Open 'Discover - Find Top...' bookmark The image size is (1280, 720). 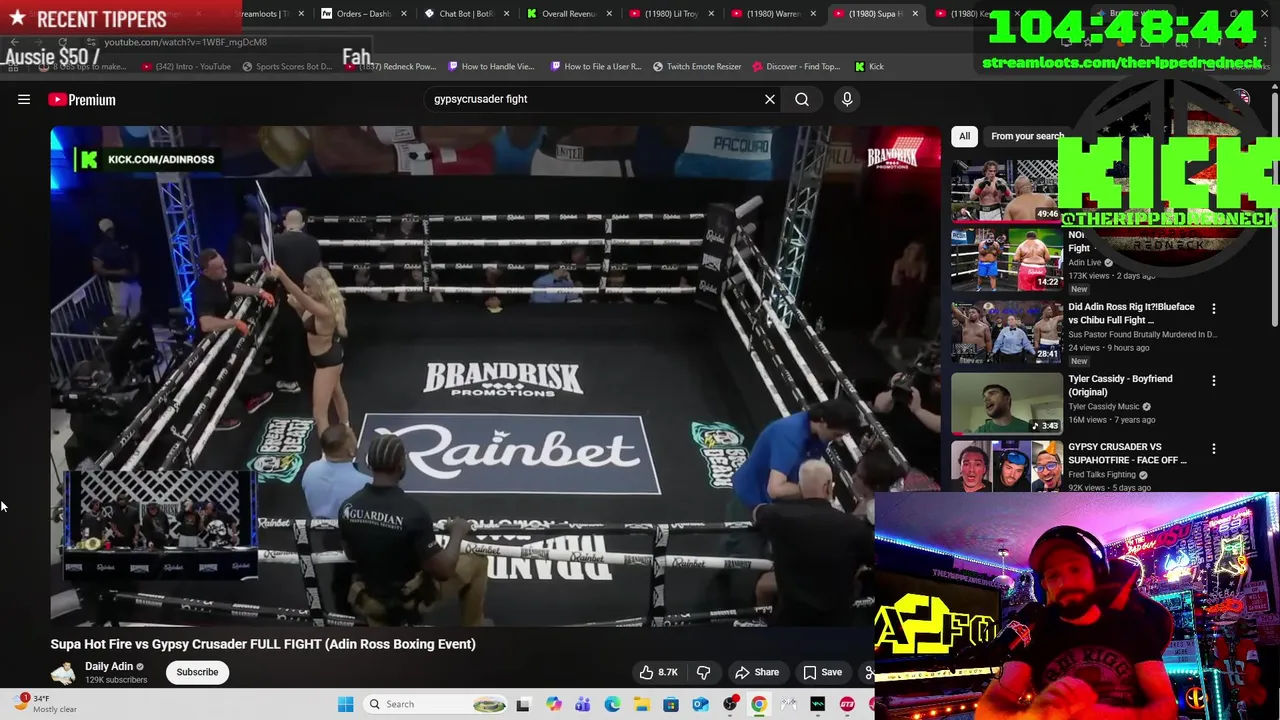tap(796, 66)
